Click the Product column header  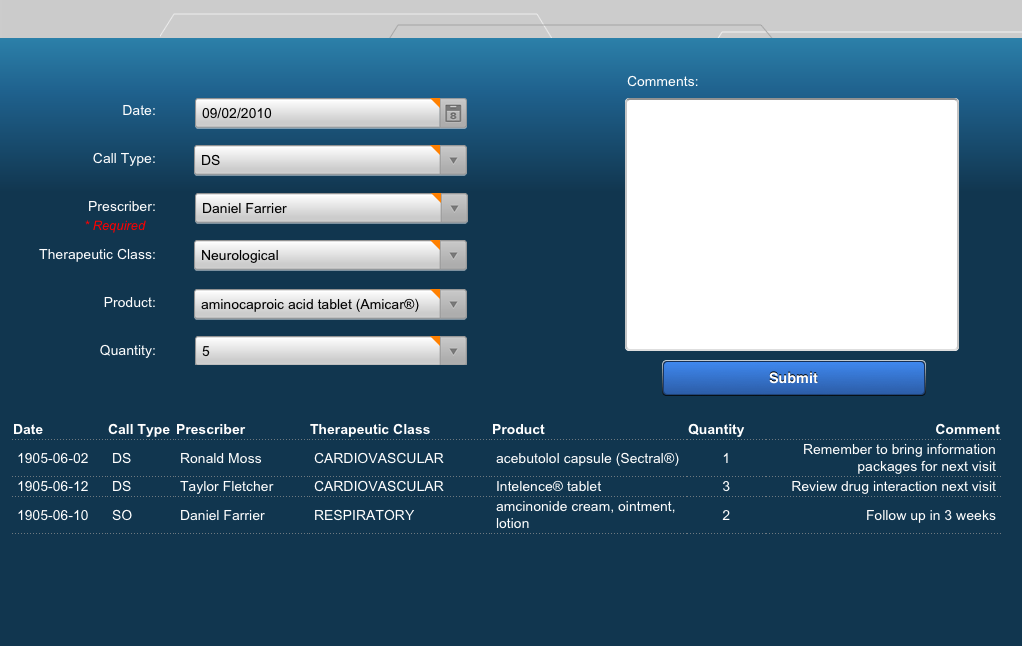[x=518, y=430]
